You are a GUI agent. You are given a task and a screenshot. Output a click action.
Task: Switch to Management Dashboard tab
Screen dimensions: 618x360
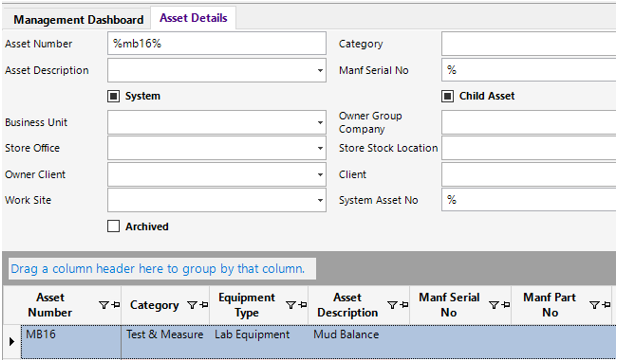click(x=78, y=20)
